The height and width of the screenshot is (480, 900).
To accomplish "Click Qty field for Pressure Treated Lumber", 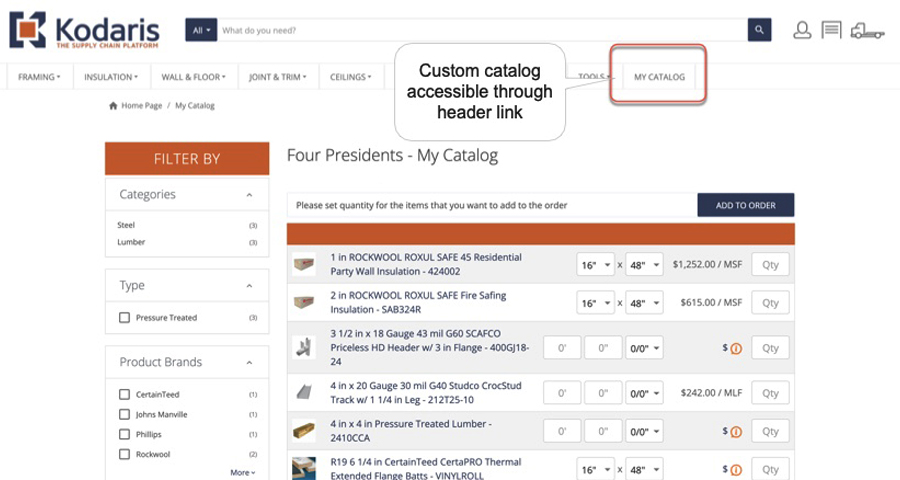I will (x=770, y=431).
